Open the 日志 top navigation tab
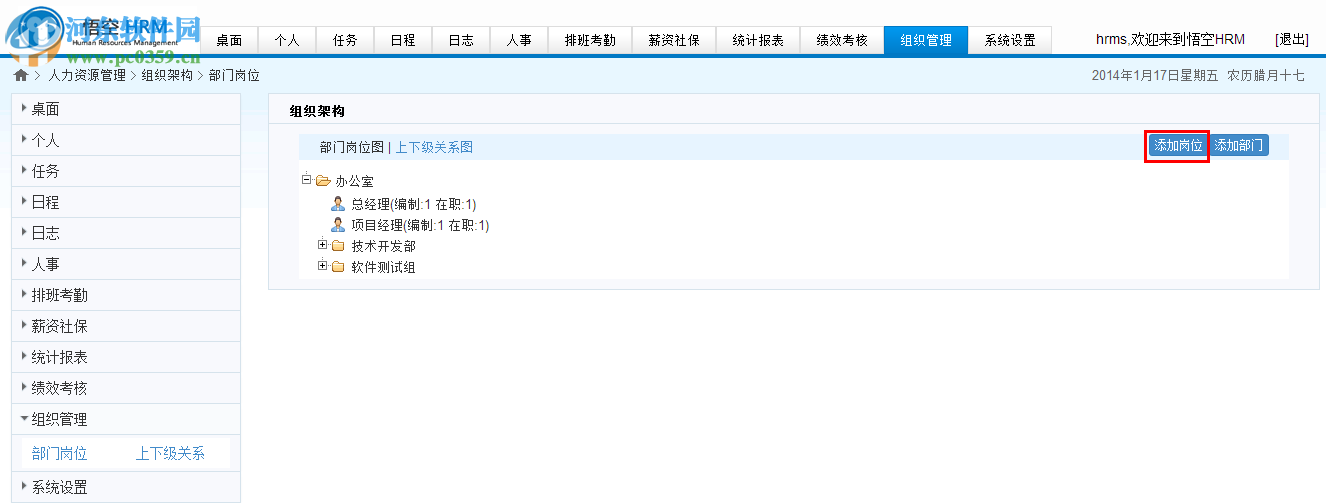The image size is (1326, 503). [461, 40]
